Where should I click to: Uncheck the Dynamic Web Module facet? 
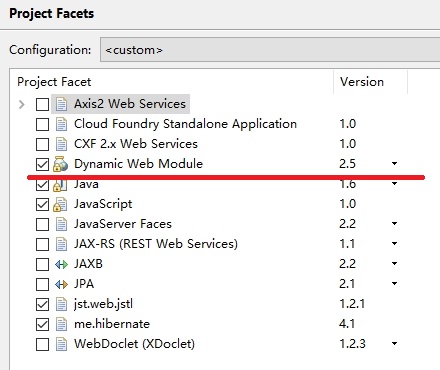click(42, 165)
